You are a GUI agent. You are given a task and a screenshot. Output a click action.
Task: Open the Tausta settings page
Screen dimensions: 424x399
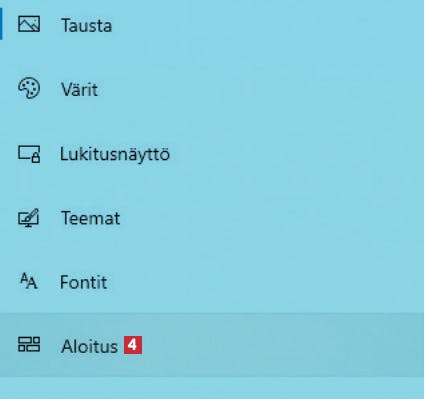click(212, 25)
